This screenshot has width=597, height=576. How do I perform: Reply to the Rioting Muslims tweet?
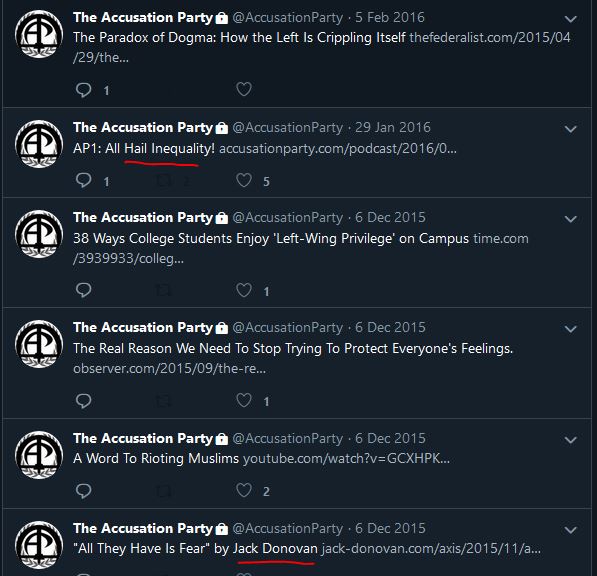tap(83, 491)
